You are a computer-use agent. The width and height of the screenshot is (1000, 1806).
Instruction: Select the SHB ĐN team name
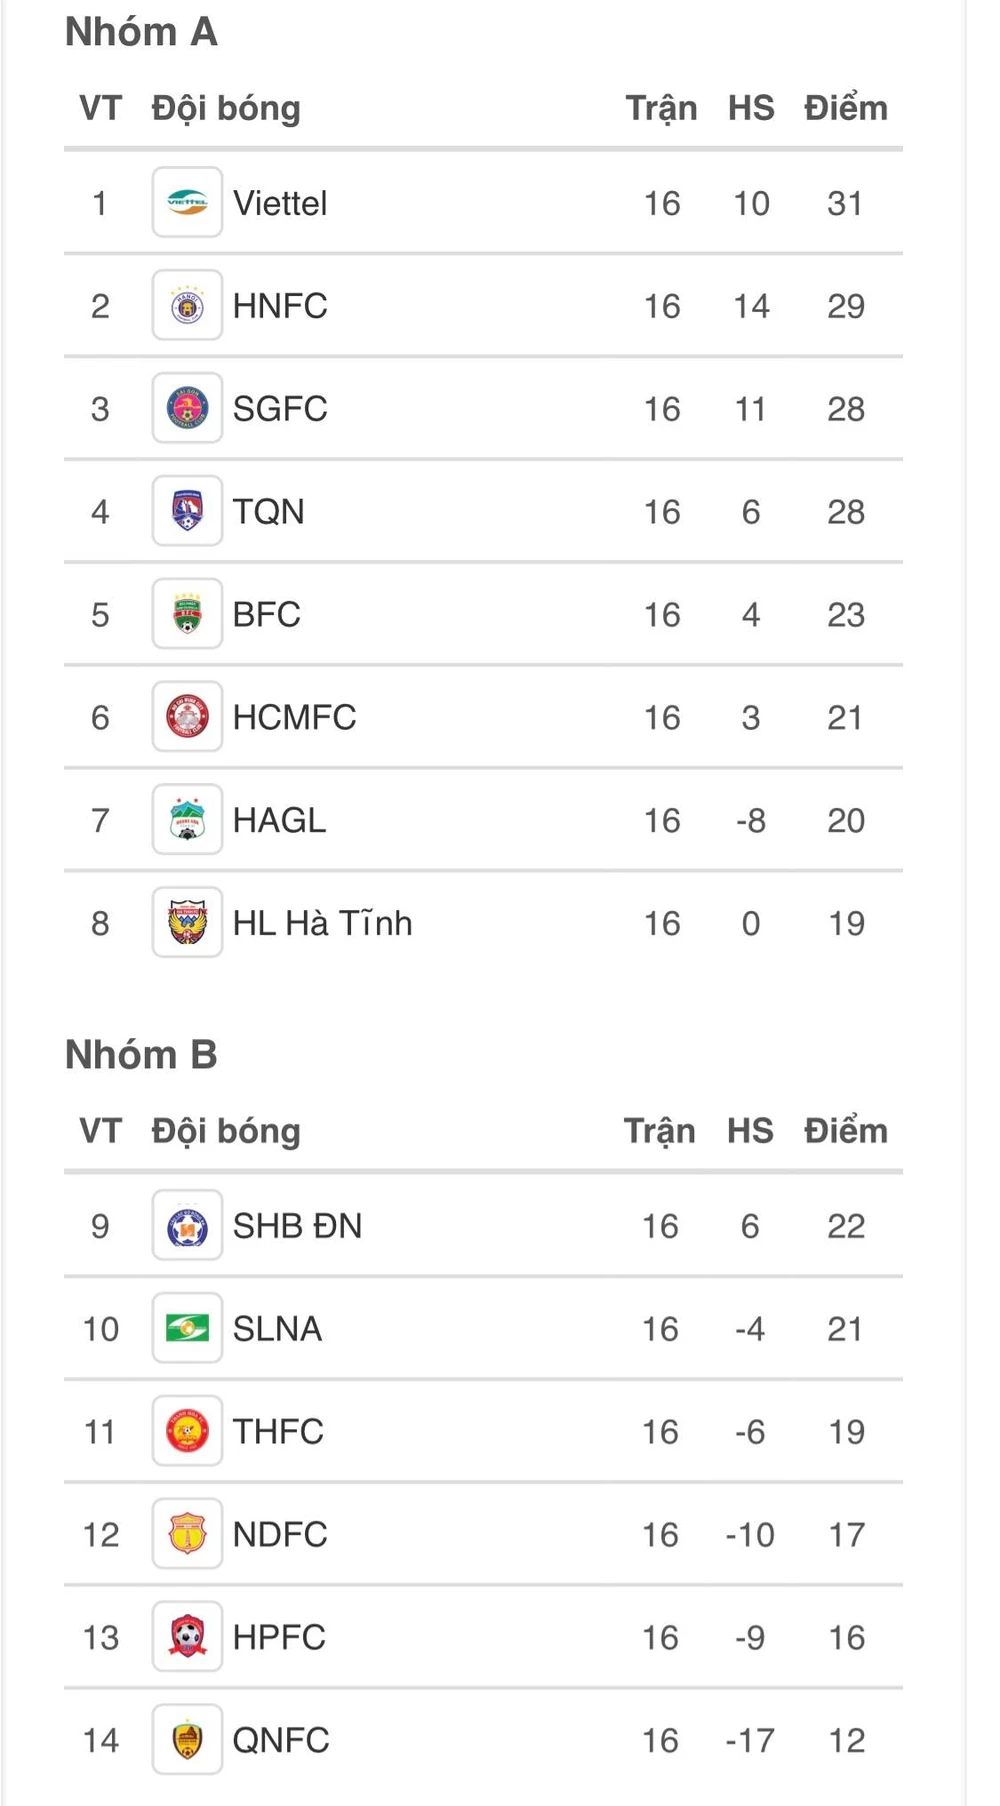tap(297, 1226)
